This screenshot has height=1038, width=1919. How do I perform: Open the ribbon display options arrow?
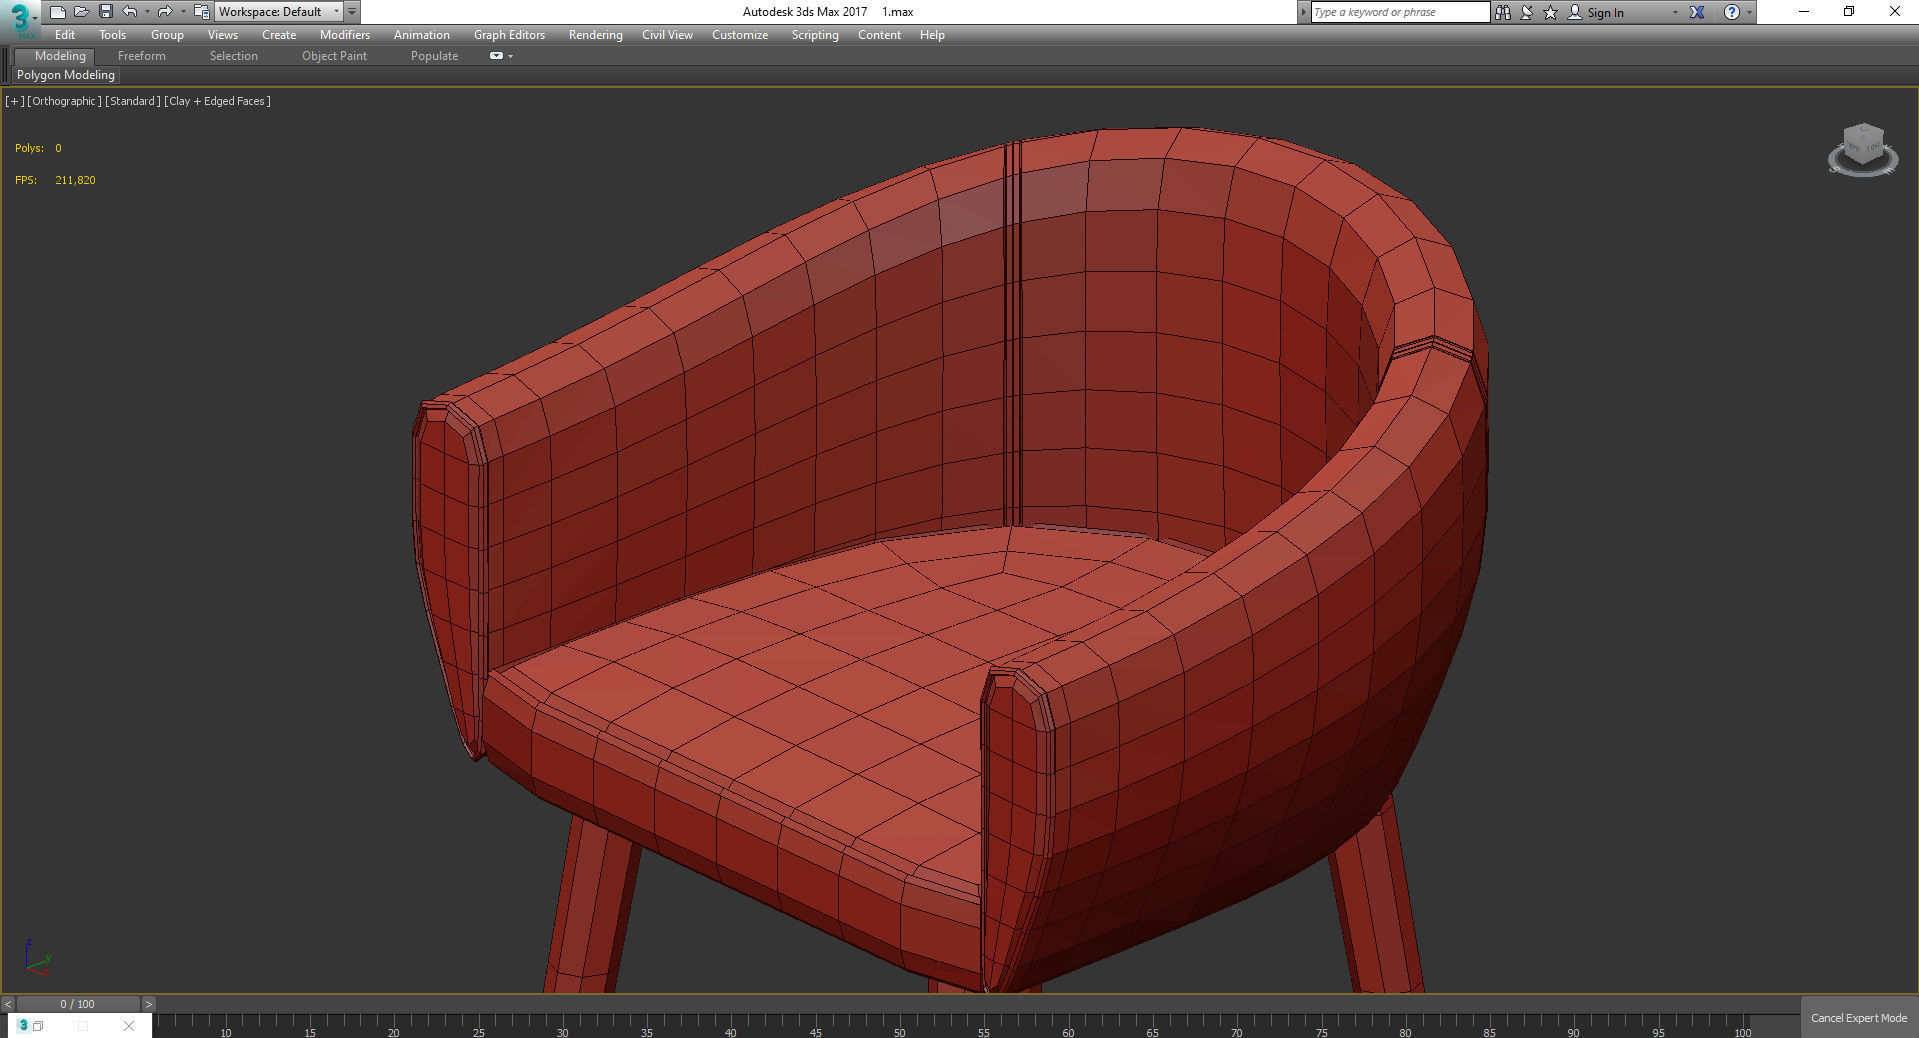[x=511, y=56]
